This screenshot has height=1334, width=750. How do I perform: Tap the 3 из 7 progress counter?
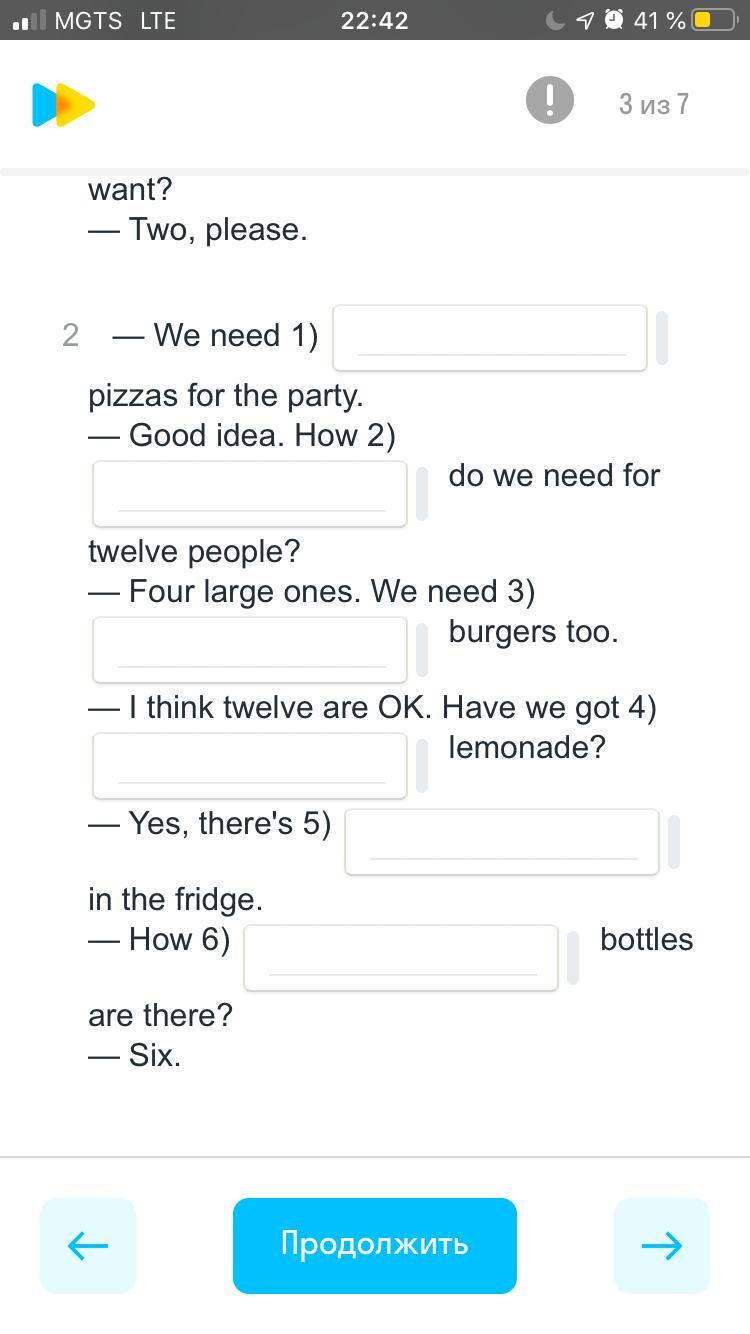[654, 104]
